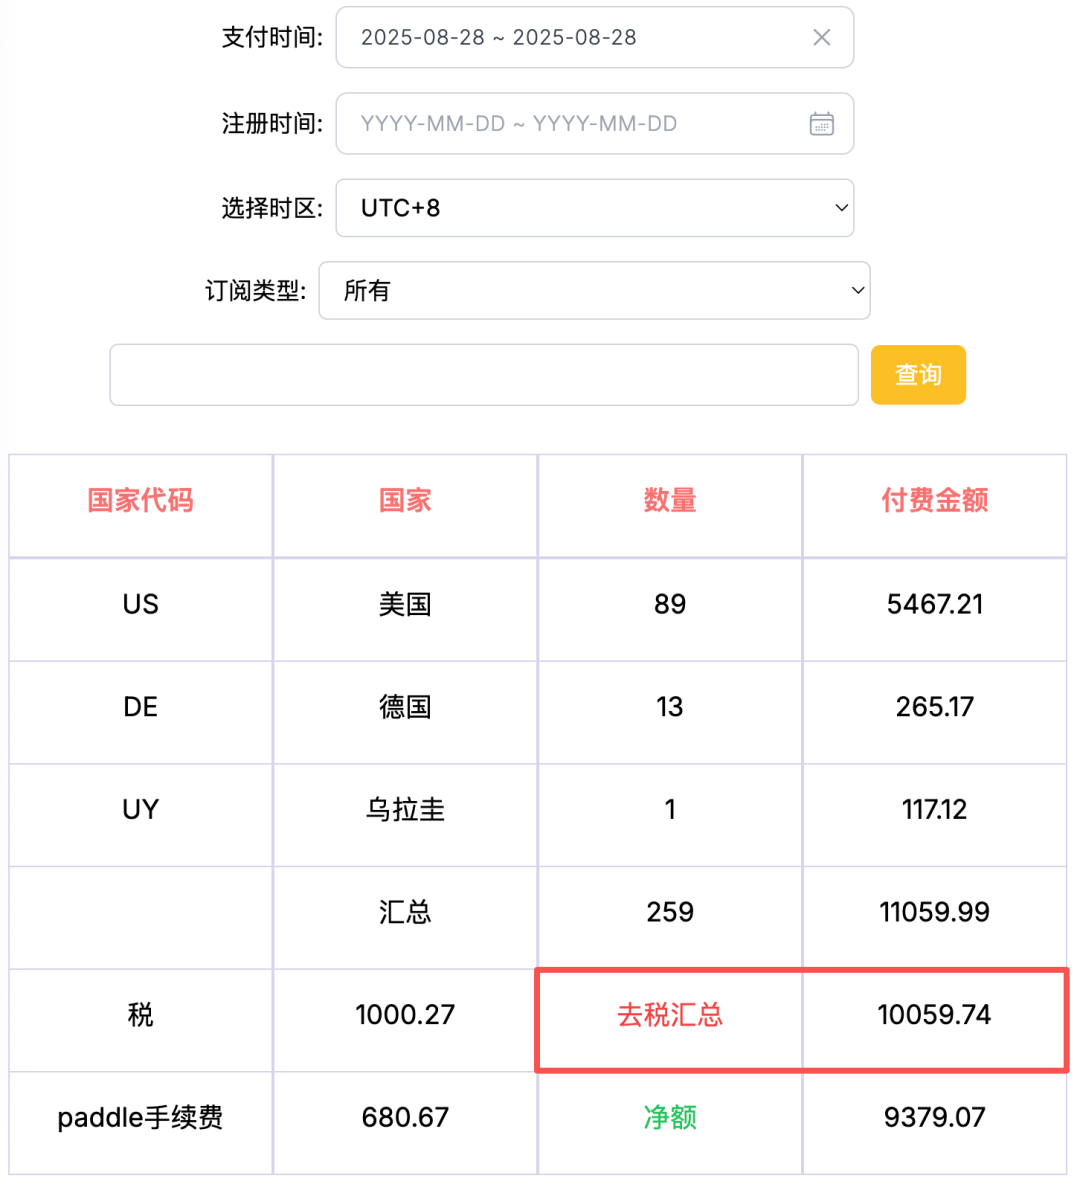Click the 数量 table header
Screen dimensions: 1080x1190
pyautogui.click(x=669, y=500)
